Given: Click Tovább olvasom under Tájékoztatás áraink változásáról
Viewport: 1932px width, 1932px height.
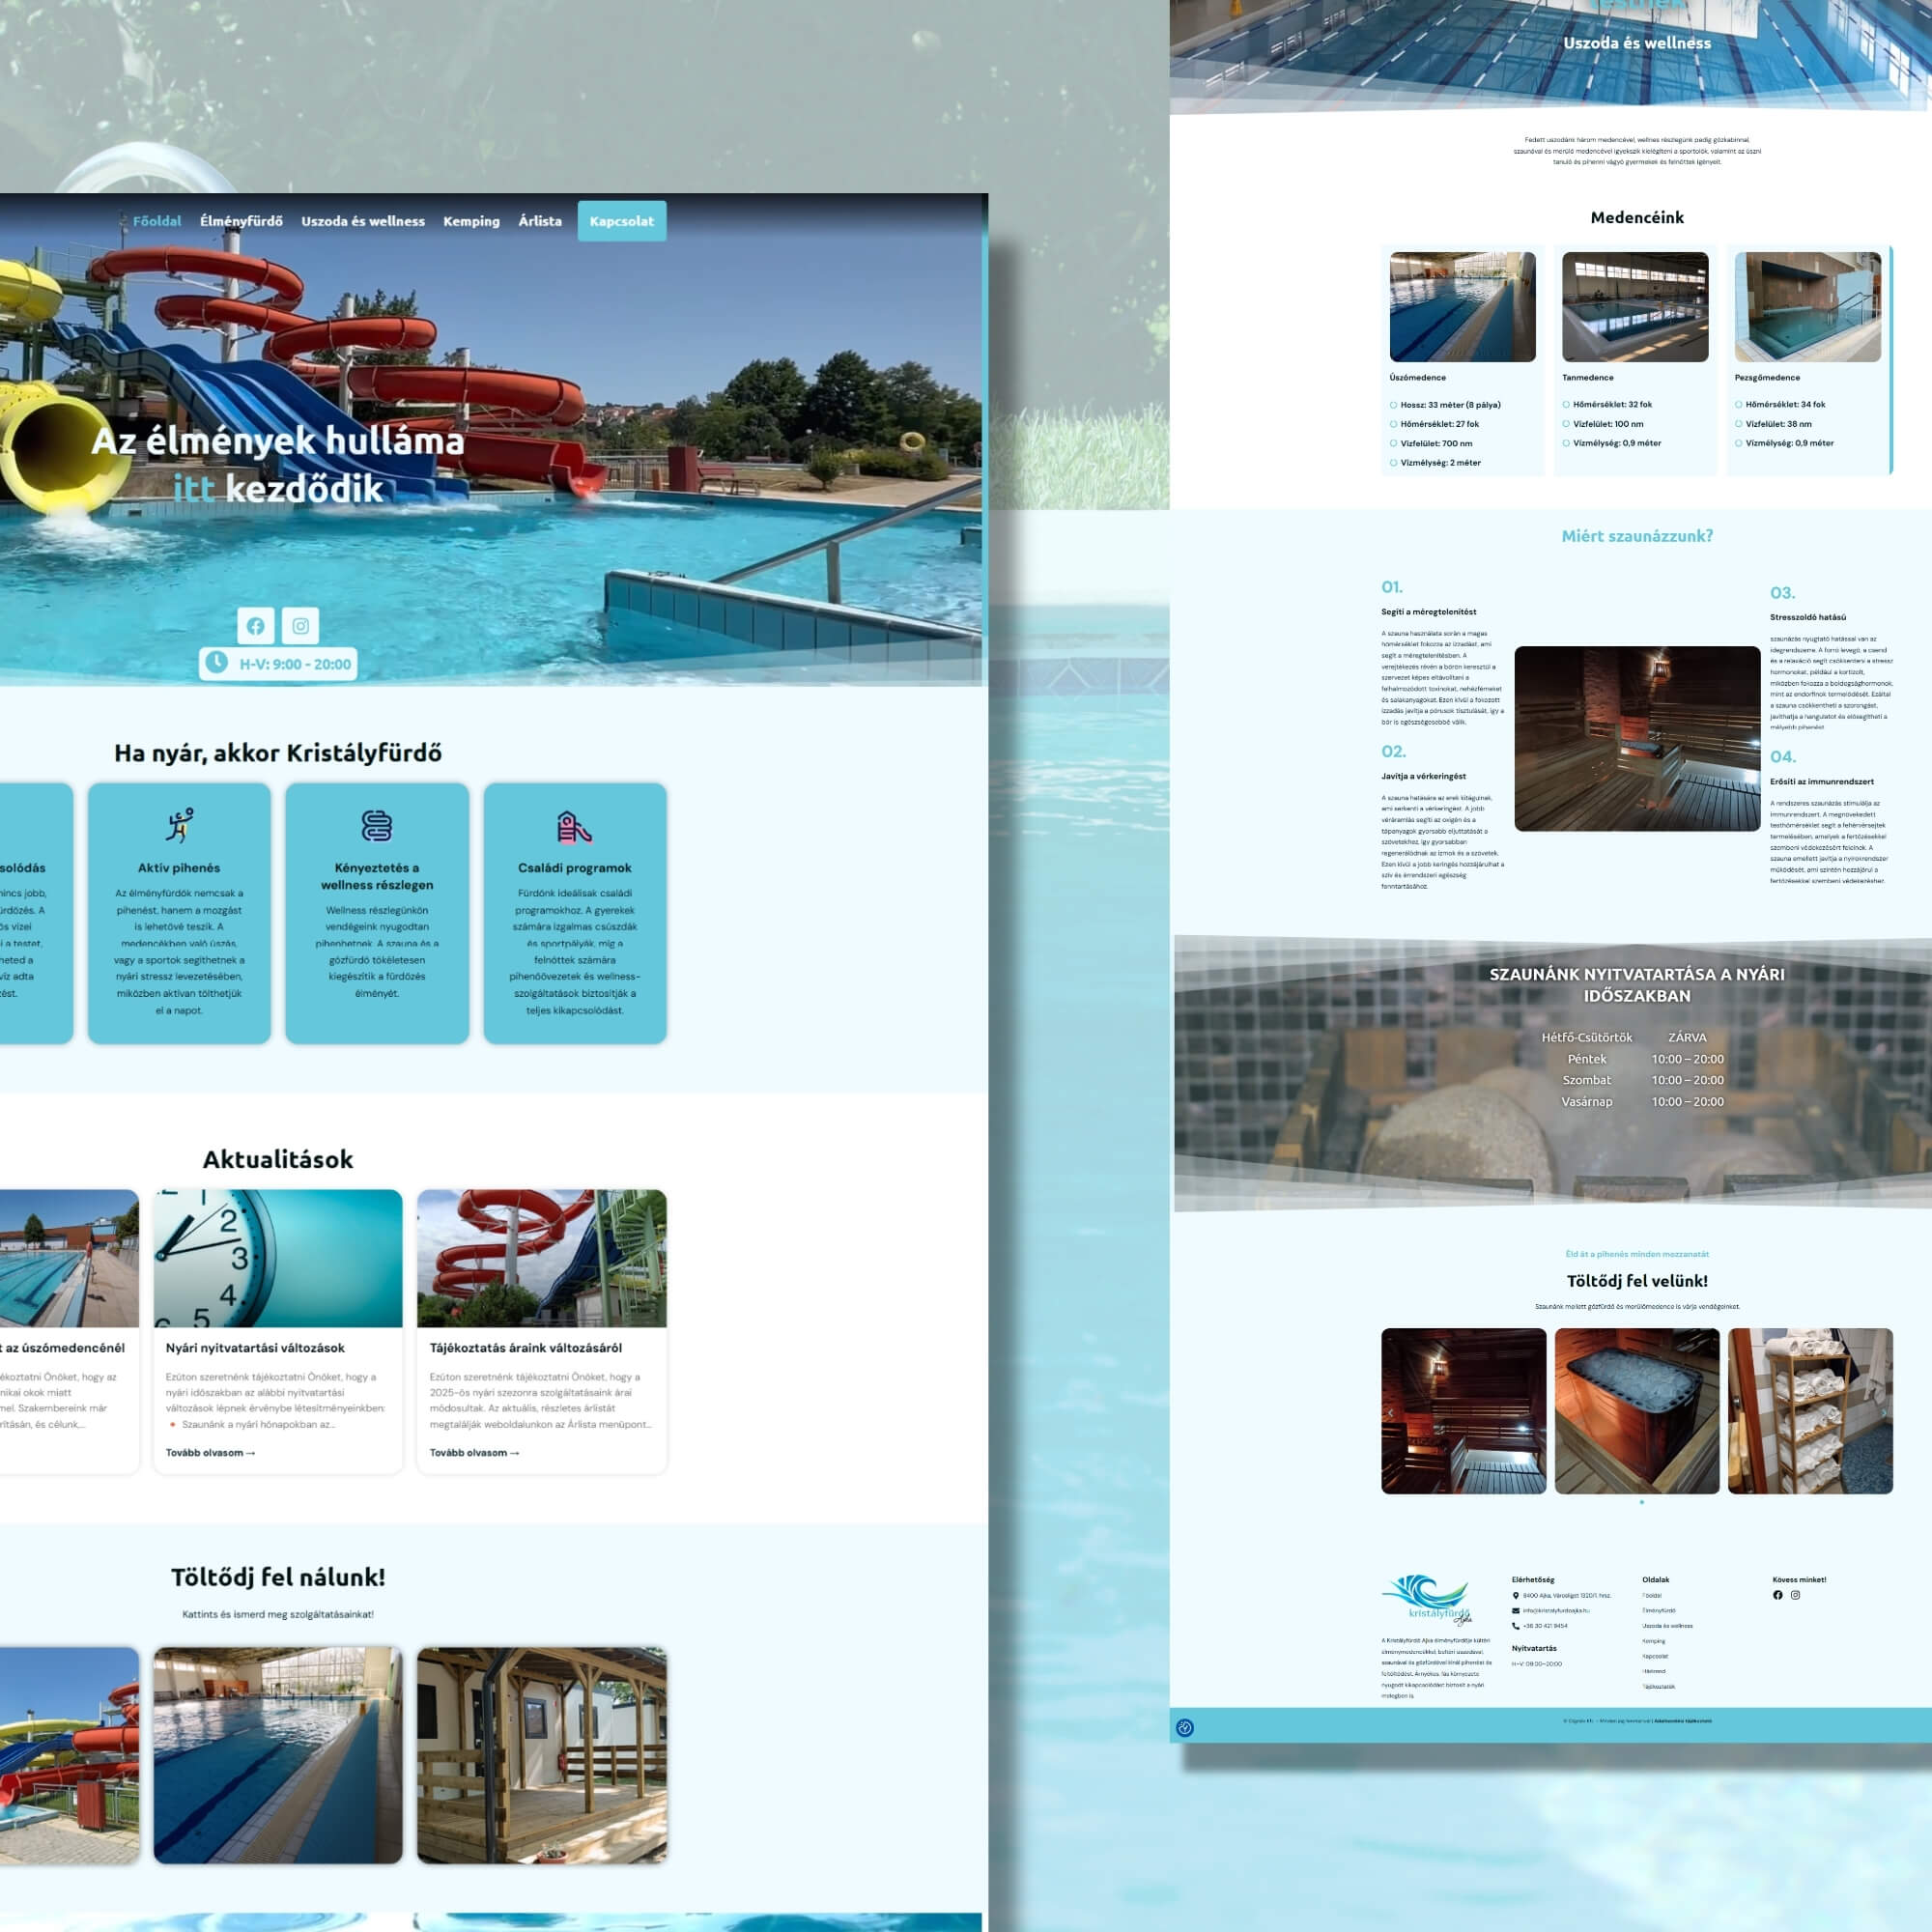Looking at the screenshot, I should coord(474,1453).
